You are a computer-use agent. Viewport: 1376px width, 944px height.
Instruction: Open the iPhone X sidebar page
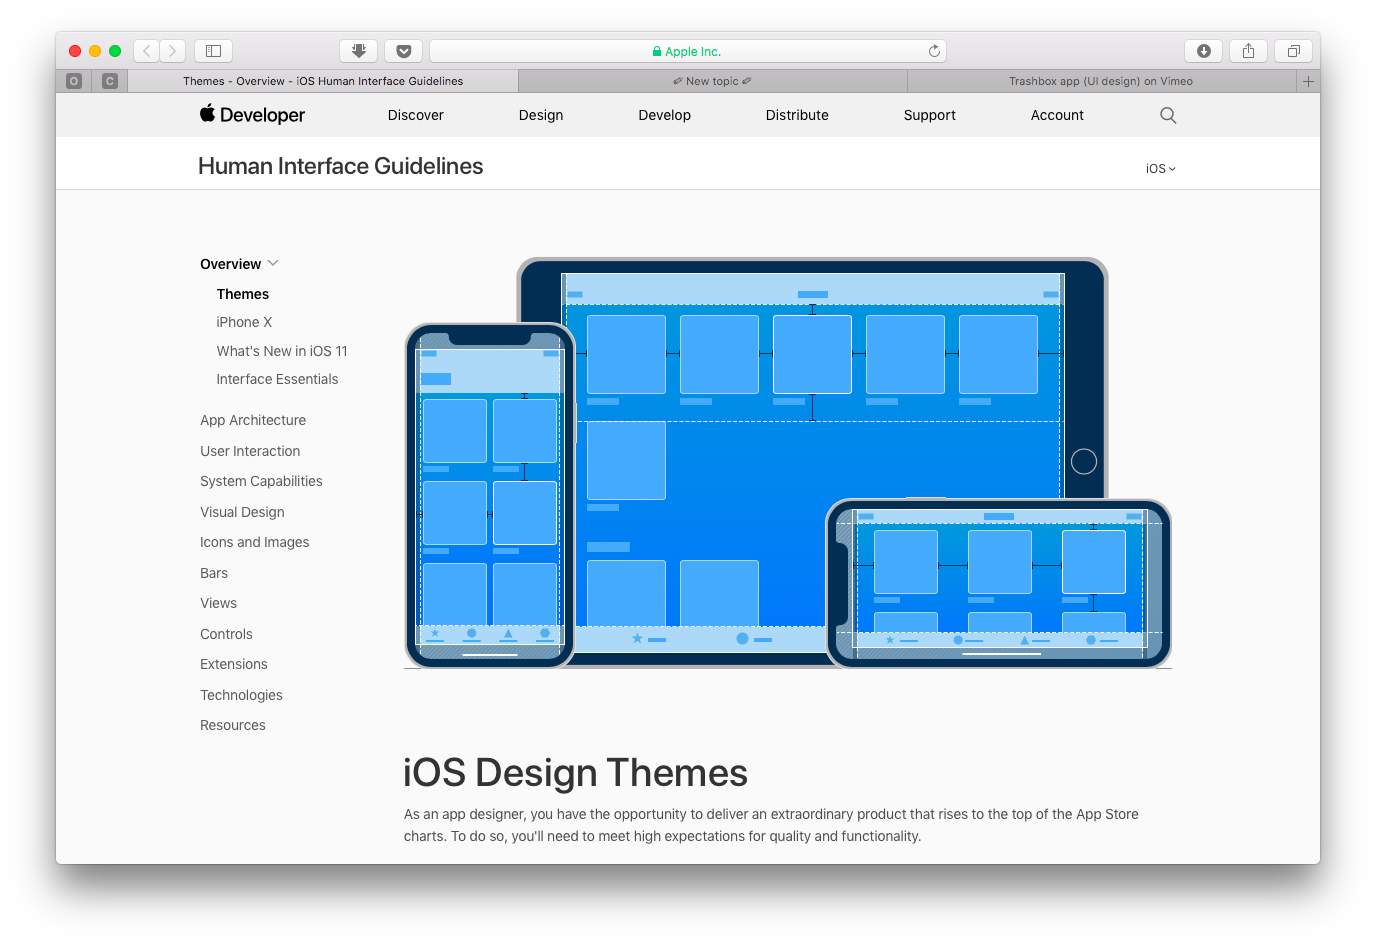pyautogui.click(x=244, y=322)
